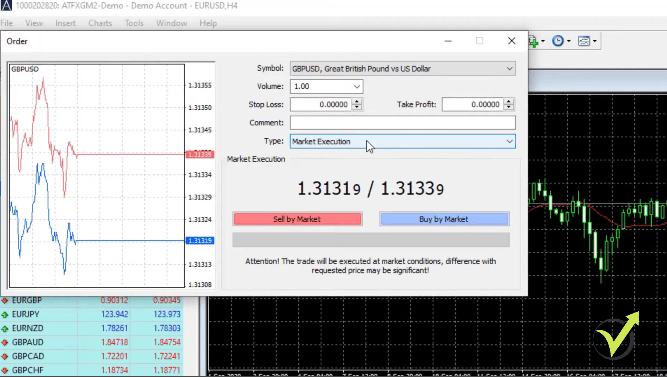The height and width of the screenshot is (377, 667).
Task: Close the Order dialog
Action: [511, 41]
